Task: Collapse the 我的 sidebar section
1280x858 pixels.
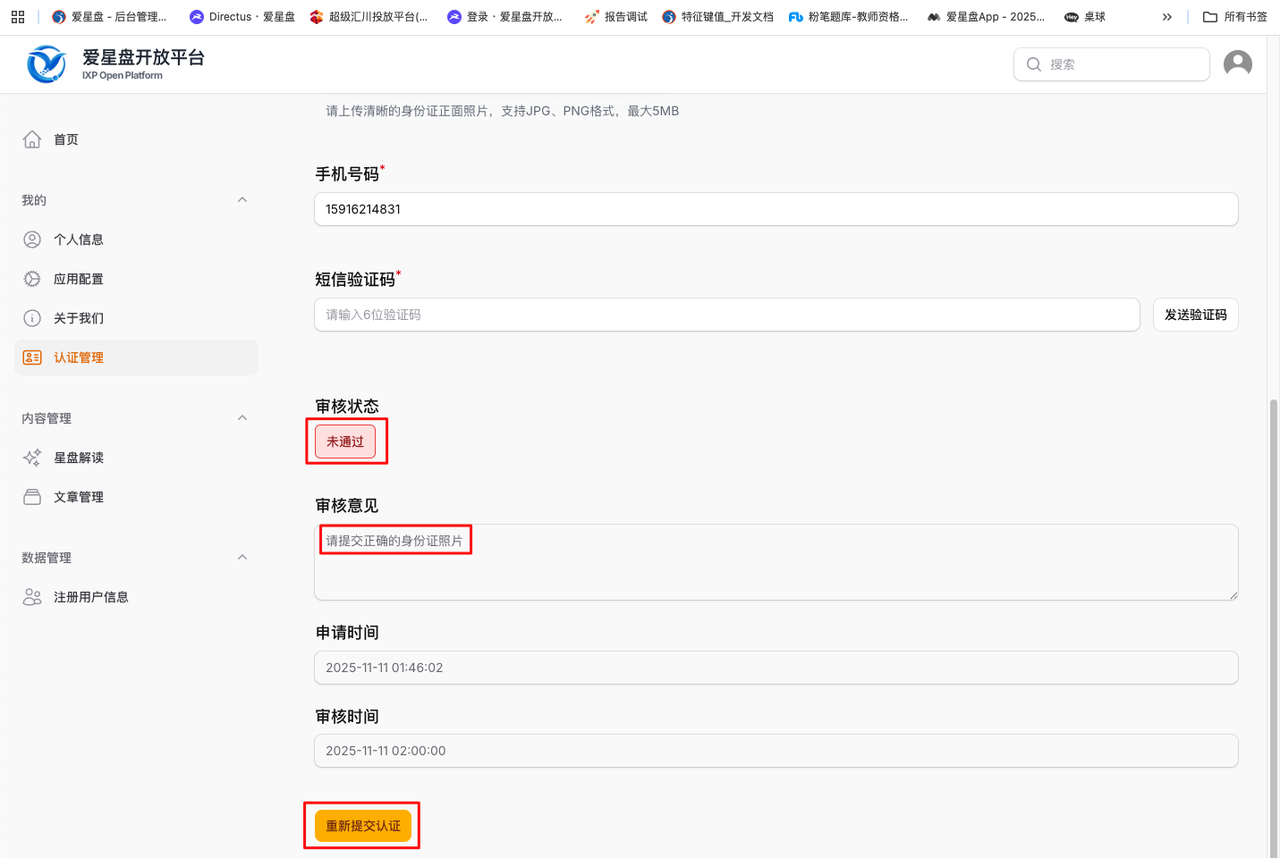Action: tap(242, 200)
